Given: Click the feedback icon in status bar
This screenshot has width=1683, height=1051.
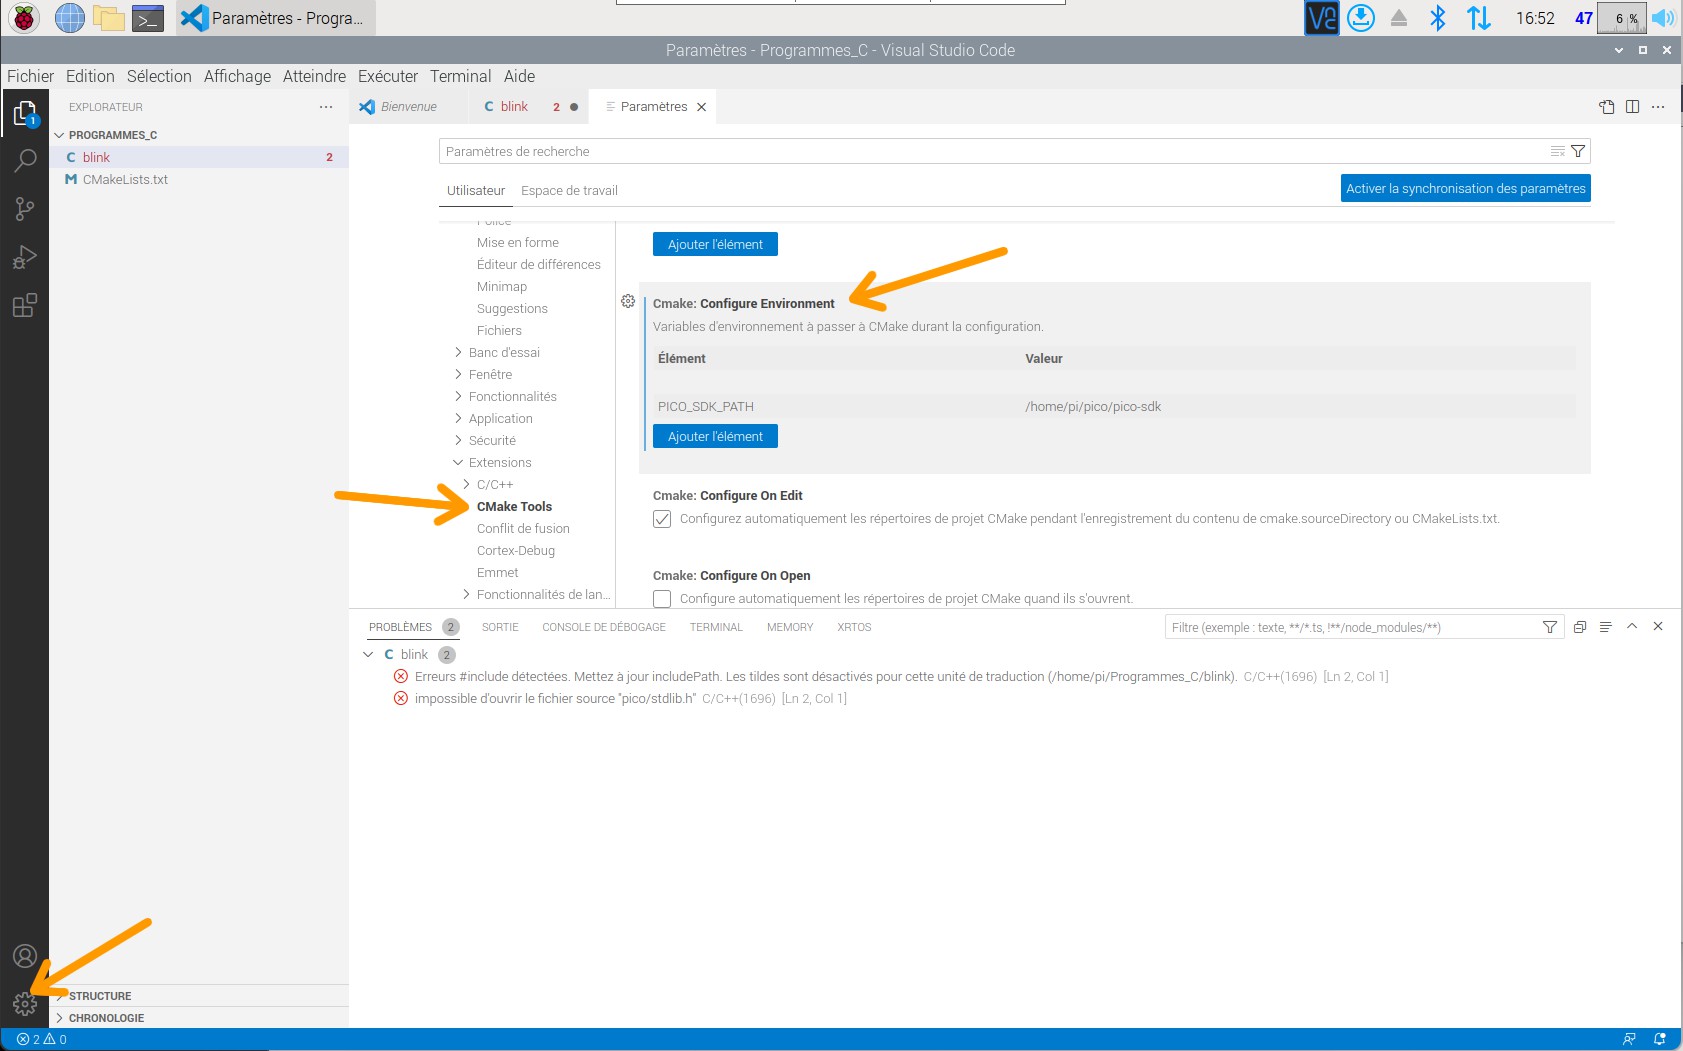Looking at the screenshot, I should [1630, 1040].
